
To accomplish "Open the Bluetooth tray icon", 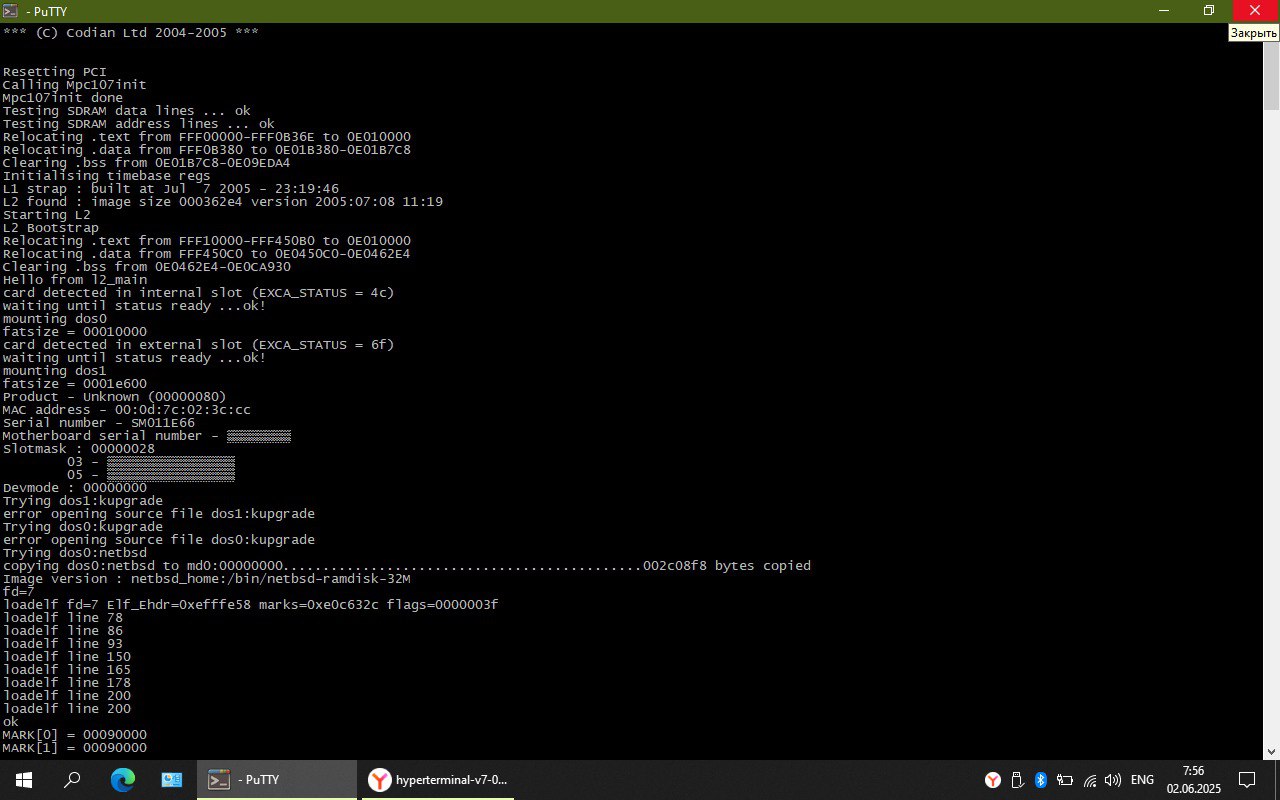I will pyautogui.click(x=1040, y=780).
